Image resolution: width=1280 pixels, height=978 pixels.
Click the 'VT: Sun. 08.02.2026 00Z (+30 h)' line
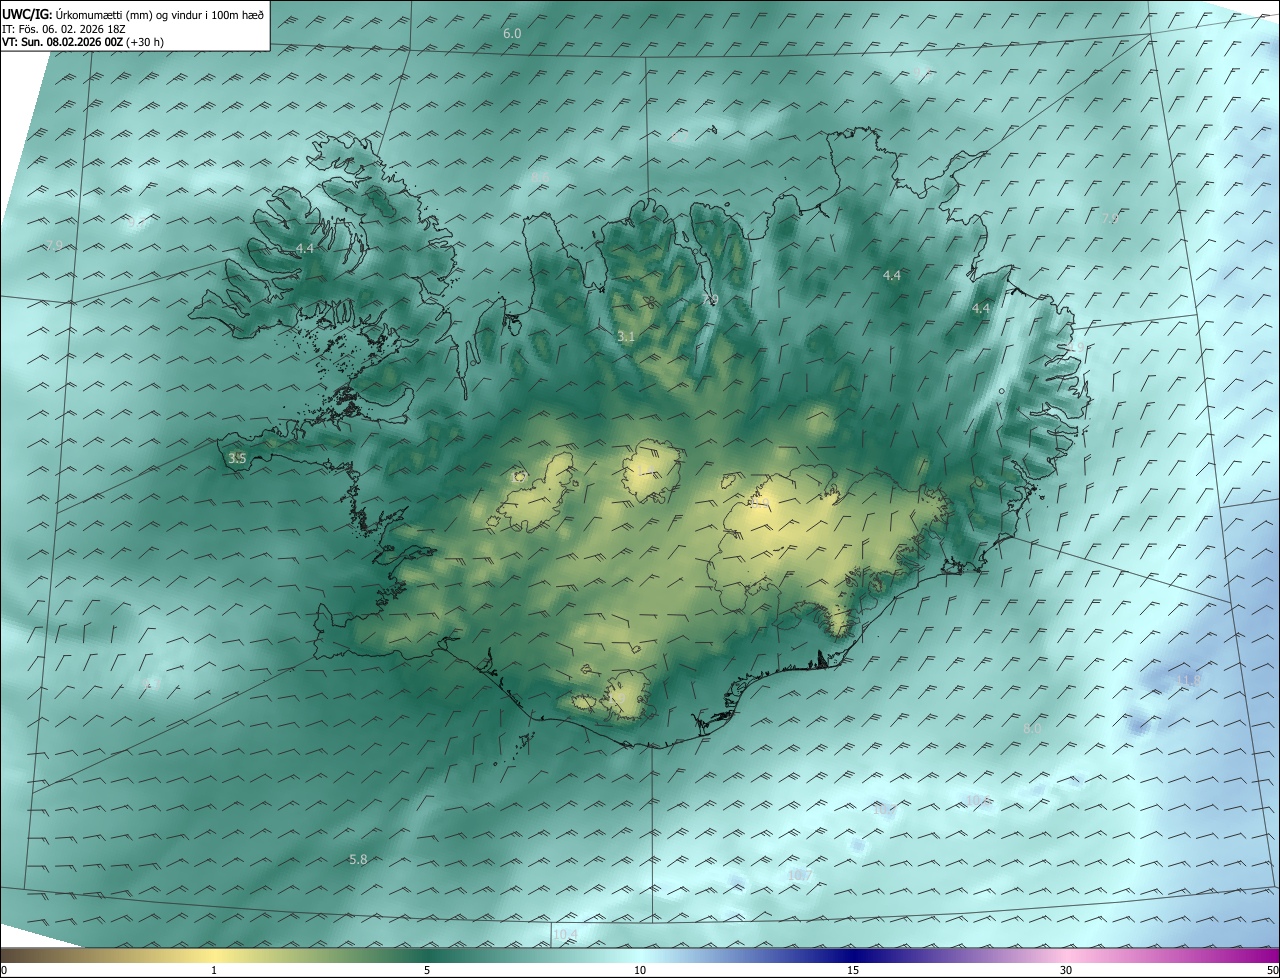pyautogui.click(x=83, y=42)
